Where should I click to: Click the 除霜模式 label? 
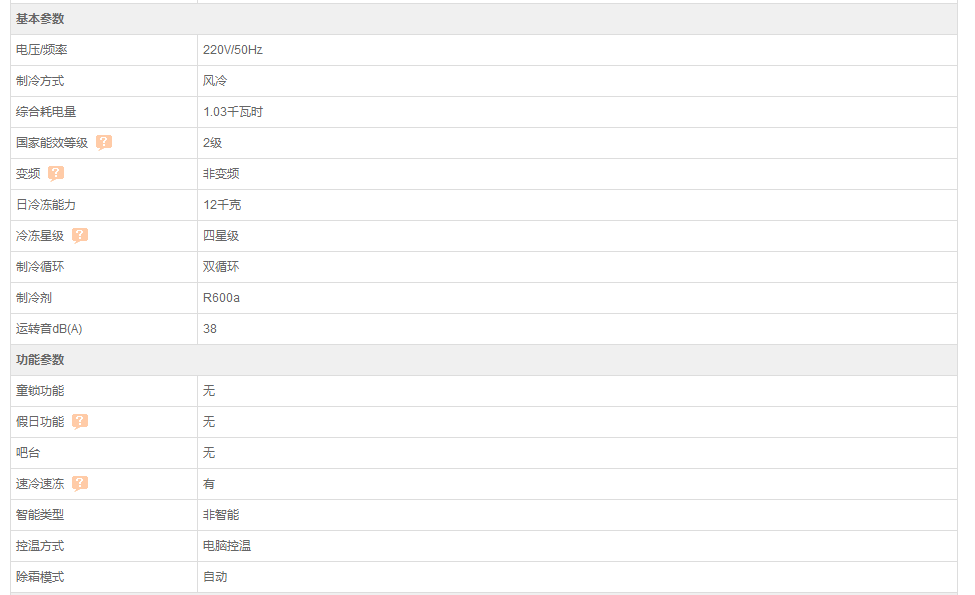(x=40, y=577)
